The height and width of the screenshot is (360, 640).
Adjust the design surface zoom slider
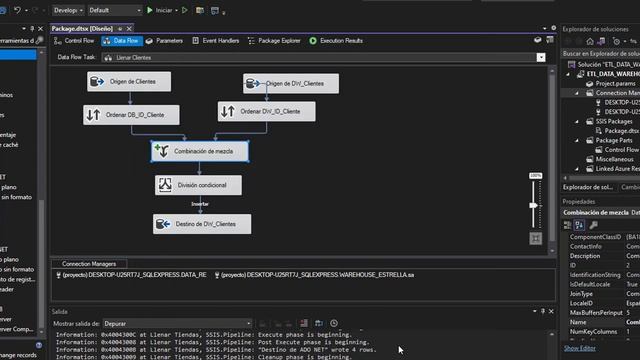[533, 205]
